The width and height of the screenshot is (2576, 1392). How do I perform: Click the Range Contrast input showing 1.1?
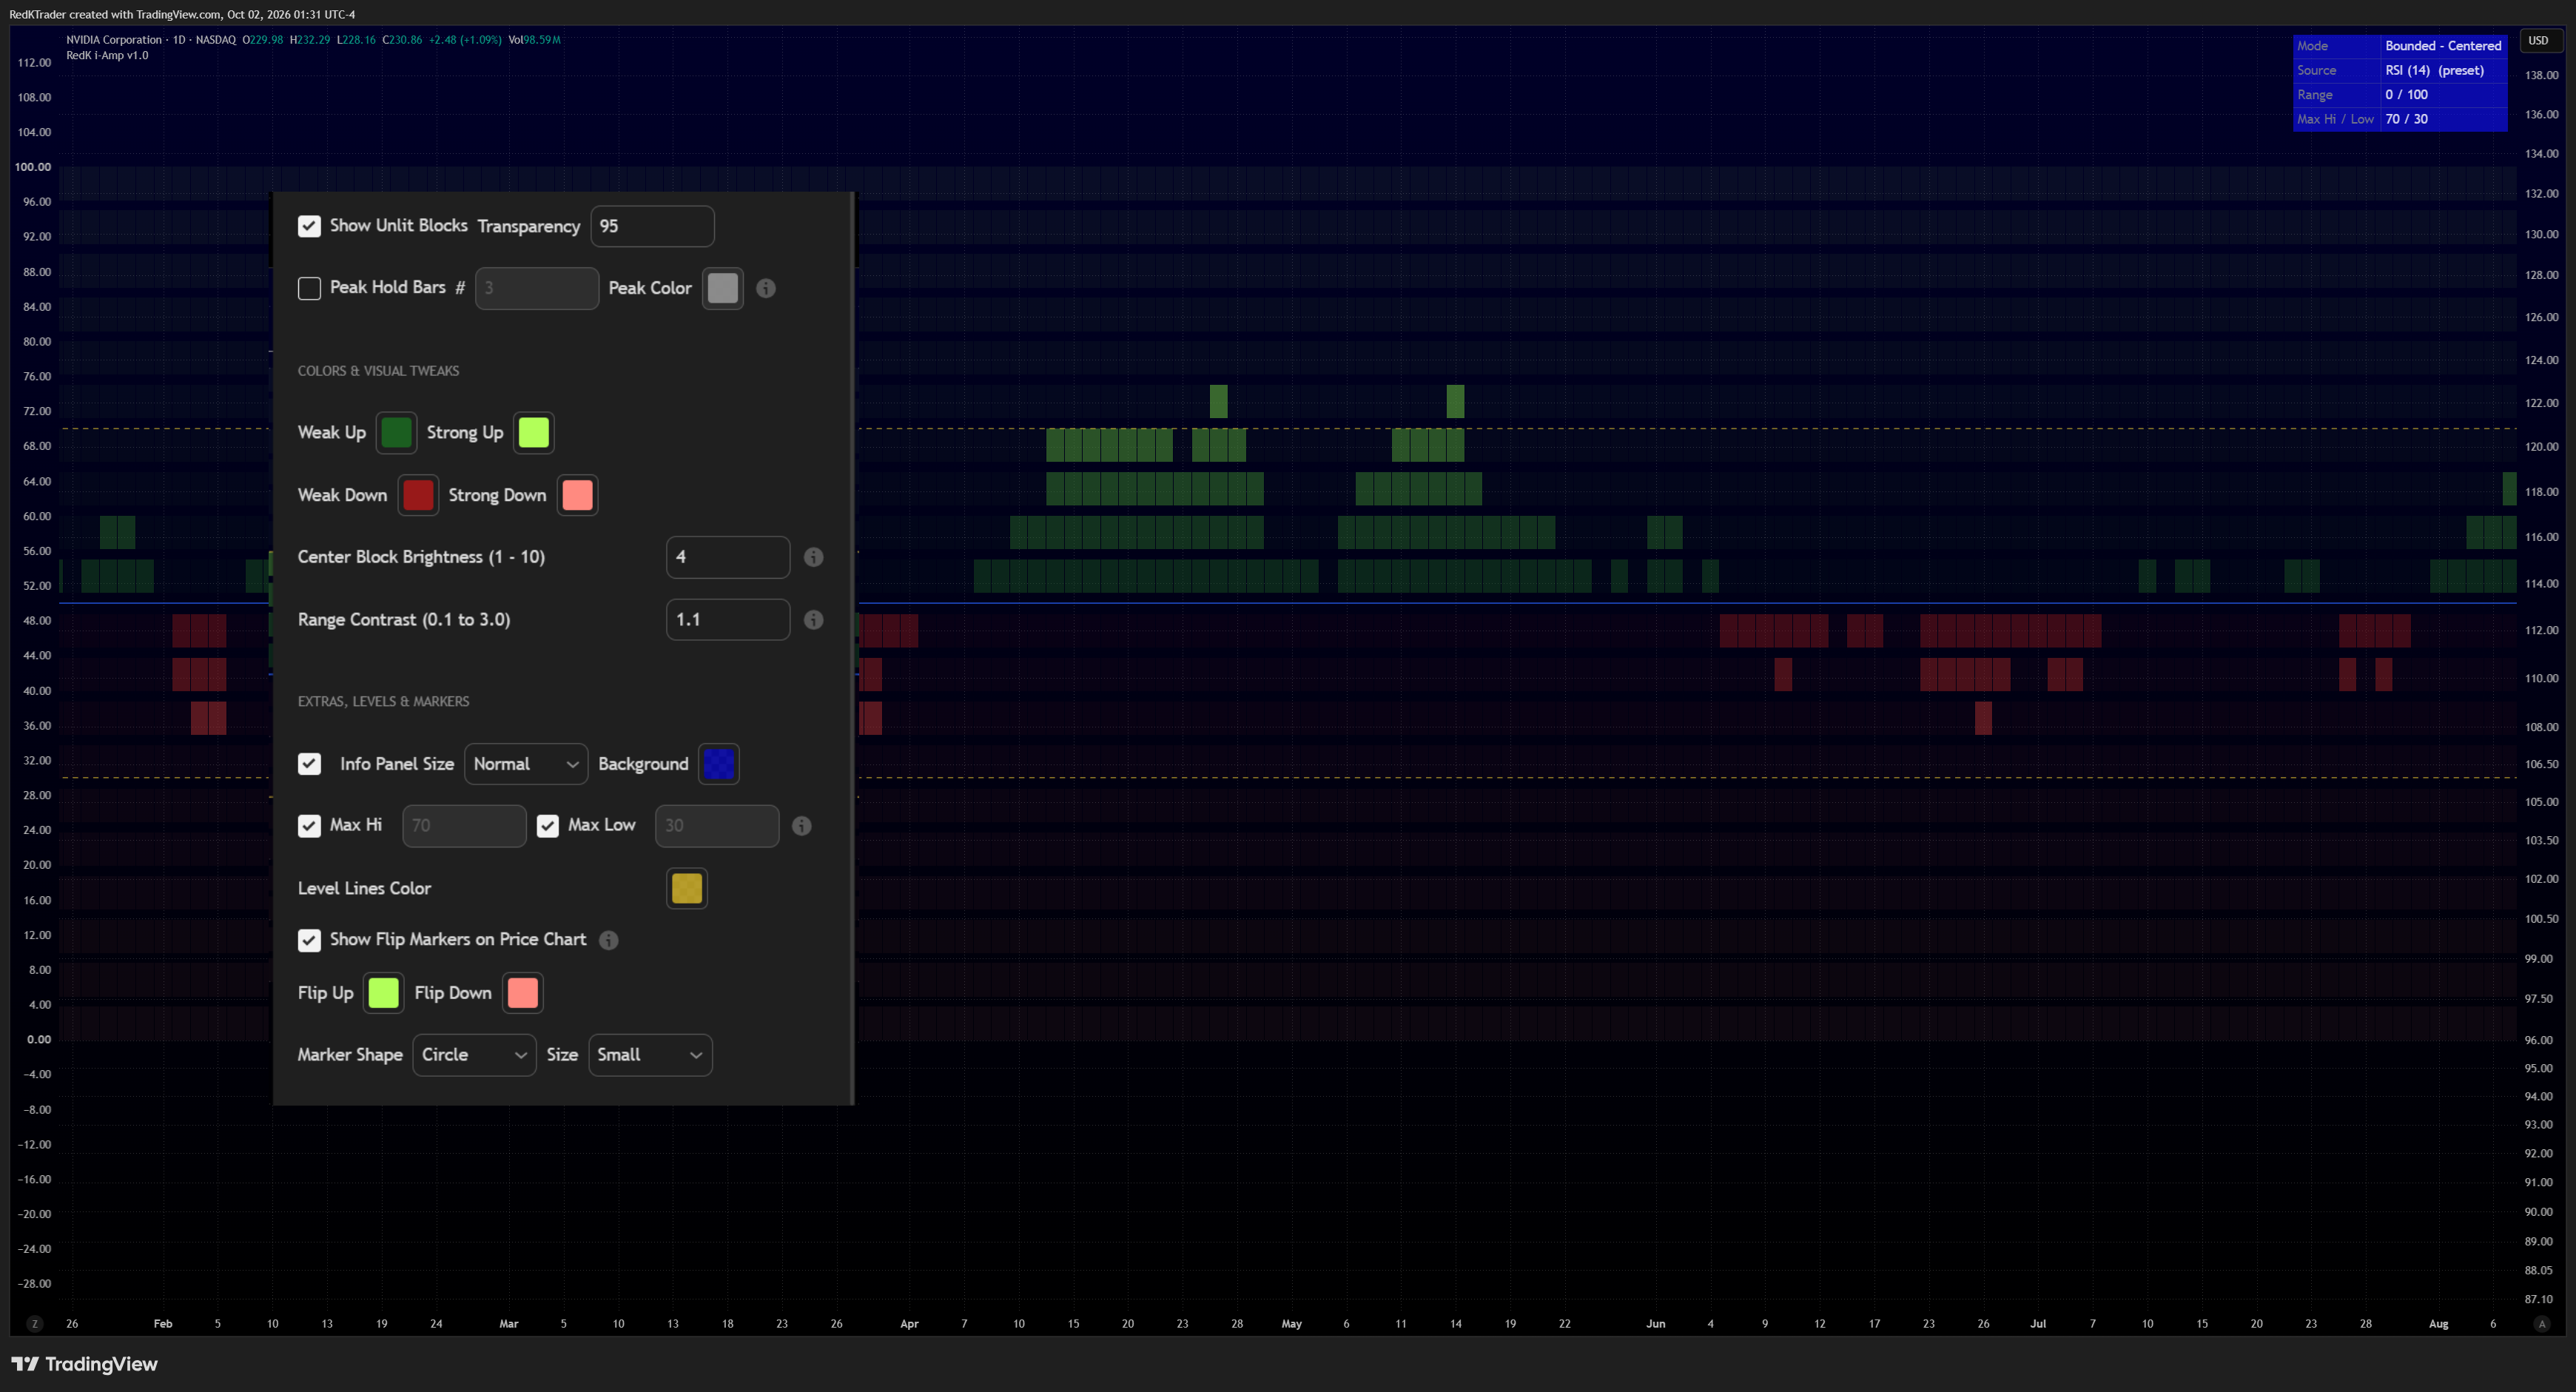(x=728, y=620)
